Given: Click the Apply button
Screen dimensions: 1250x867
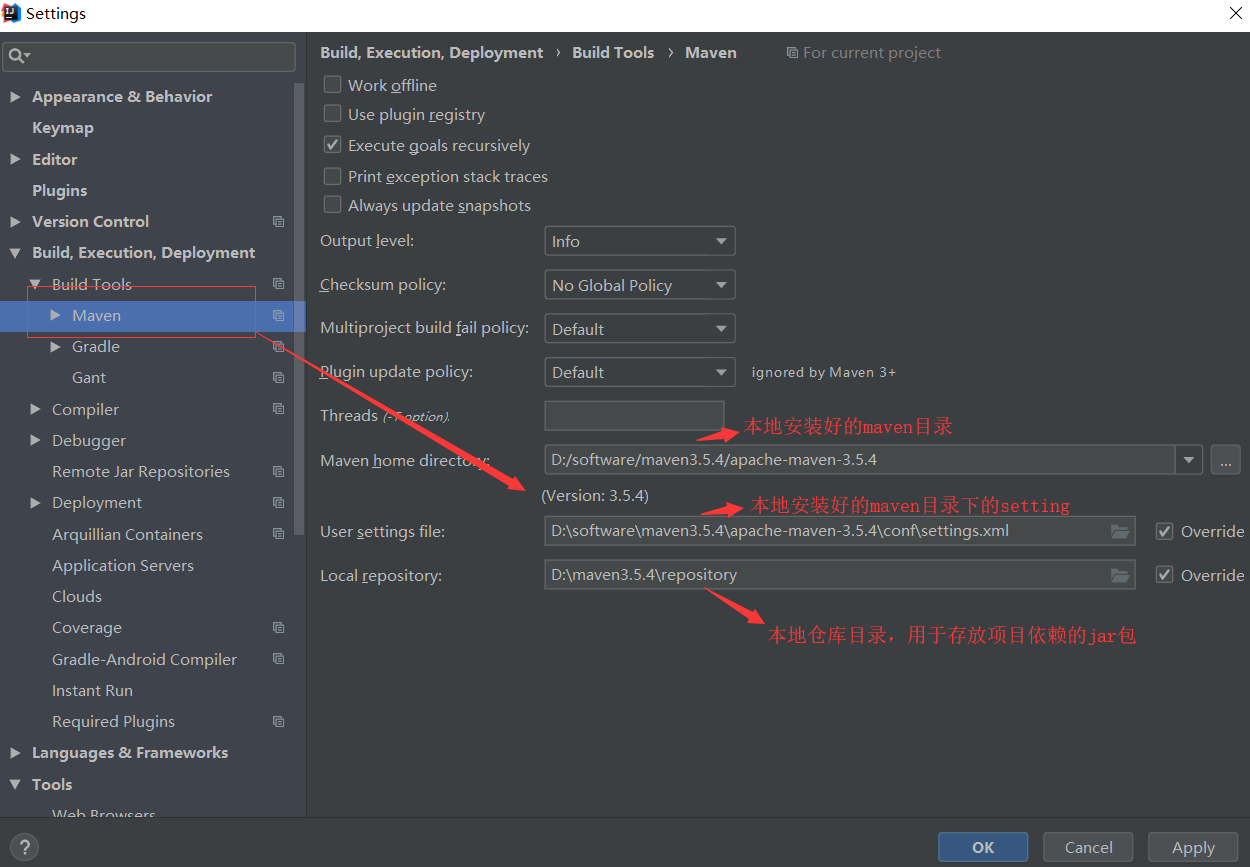Looking at the screenshot, I should (x=1193, y=847).
